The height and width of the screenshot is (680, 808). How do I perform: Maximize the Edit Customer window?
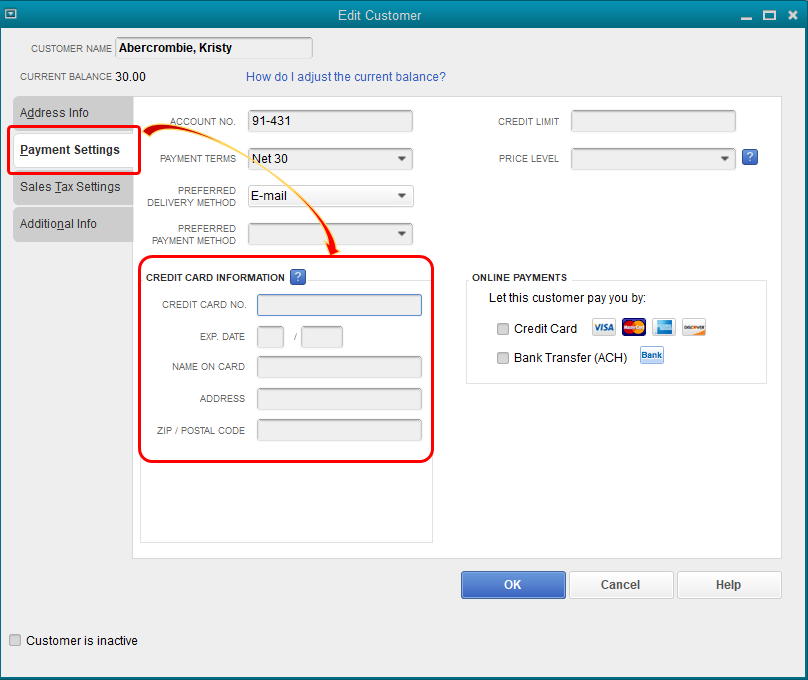(x=769, y=15)
